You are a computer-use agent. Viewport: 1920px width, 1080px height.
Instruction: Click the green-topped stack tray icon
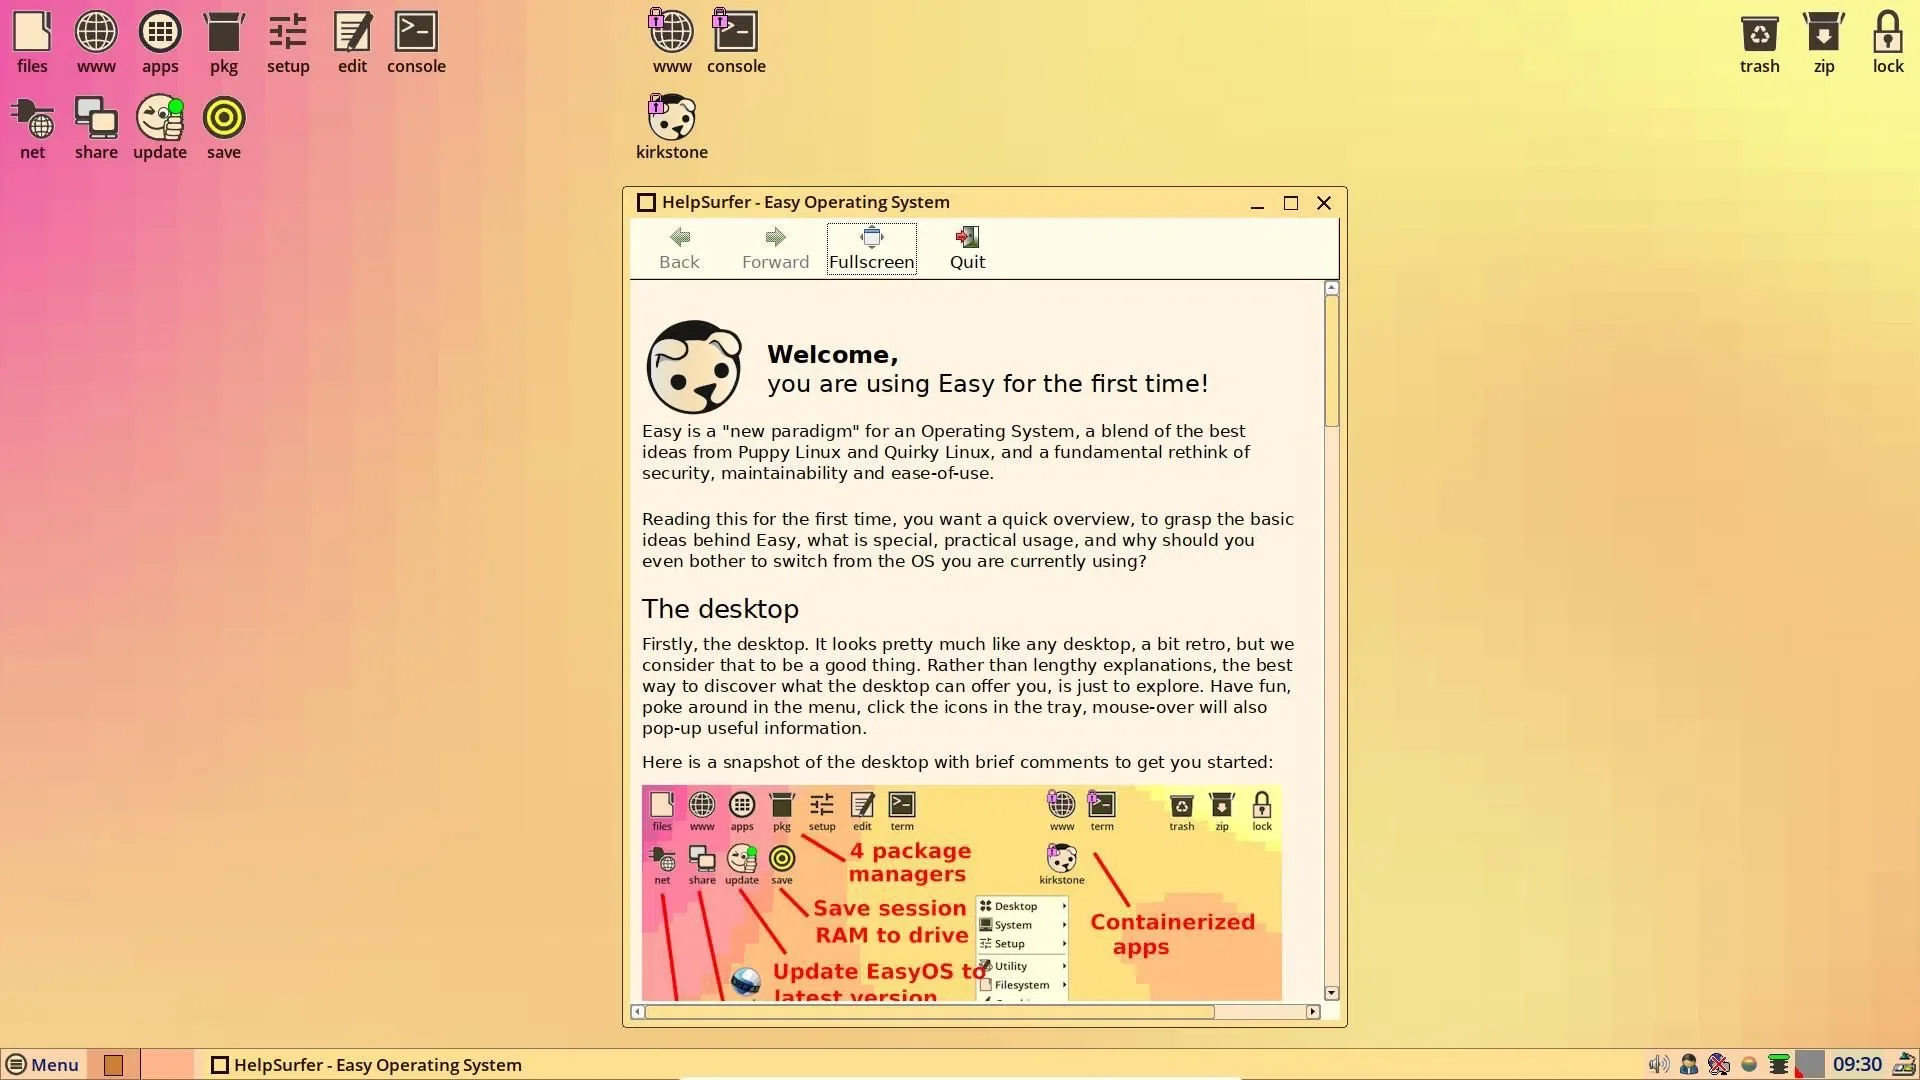point(1778,1065)
